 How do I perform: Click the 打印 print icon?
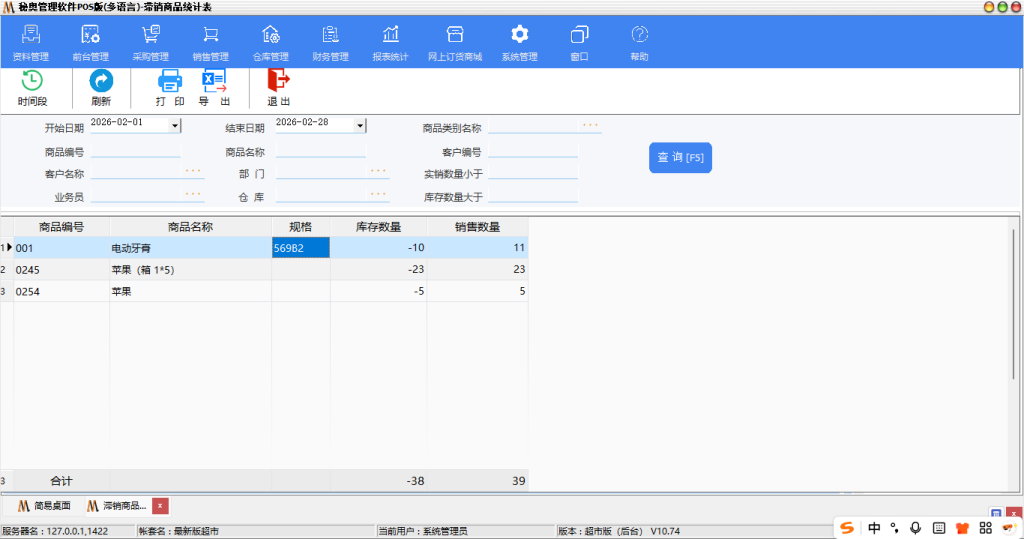[170, 82]
